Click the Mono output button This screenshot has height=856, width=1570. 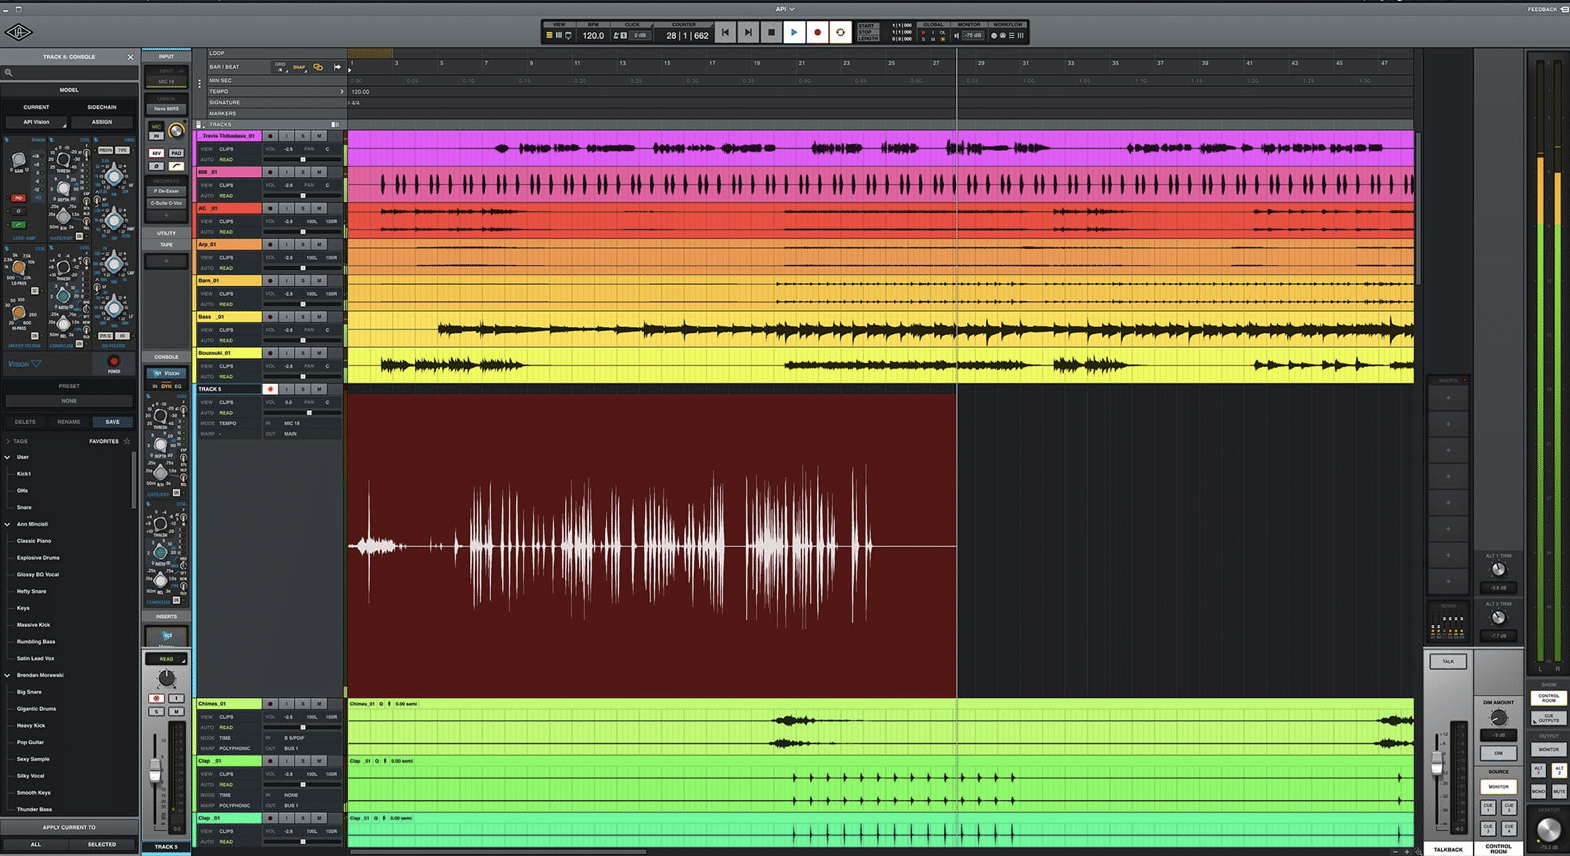[x=1538, y=791]
